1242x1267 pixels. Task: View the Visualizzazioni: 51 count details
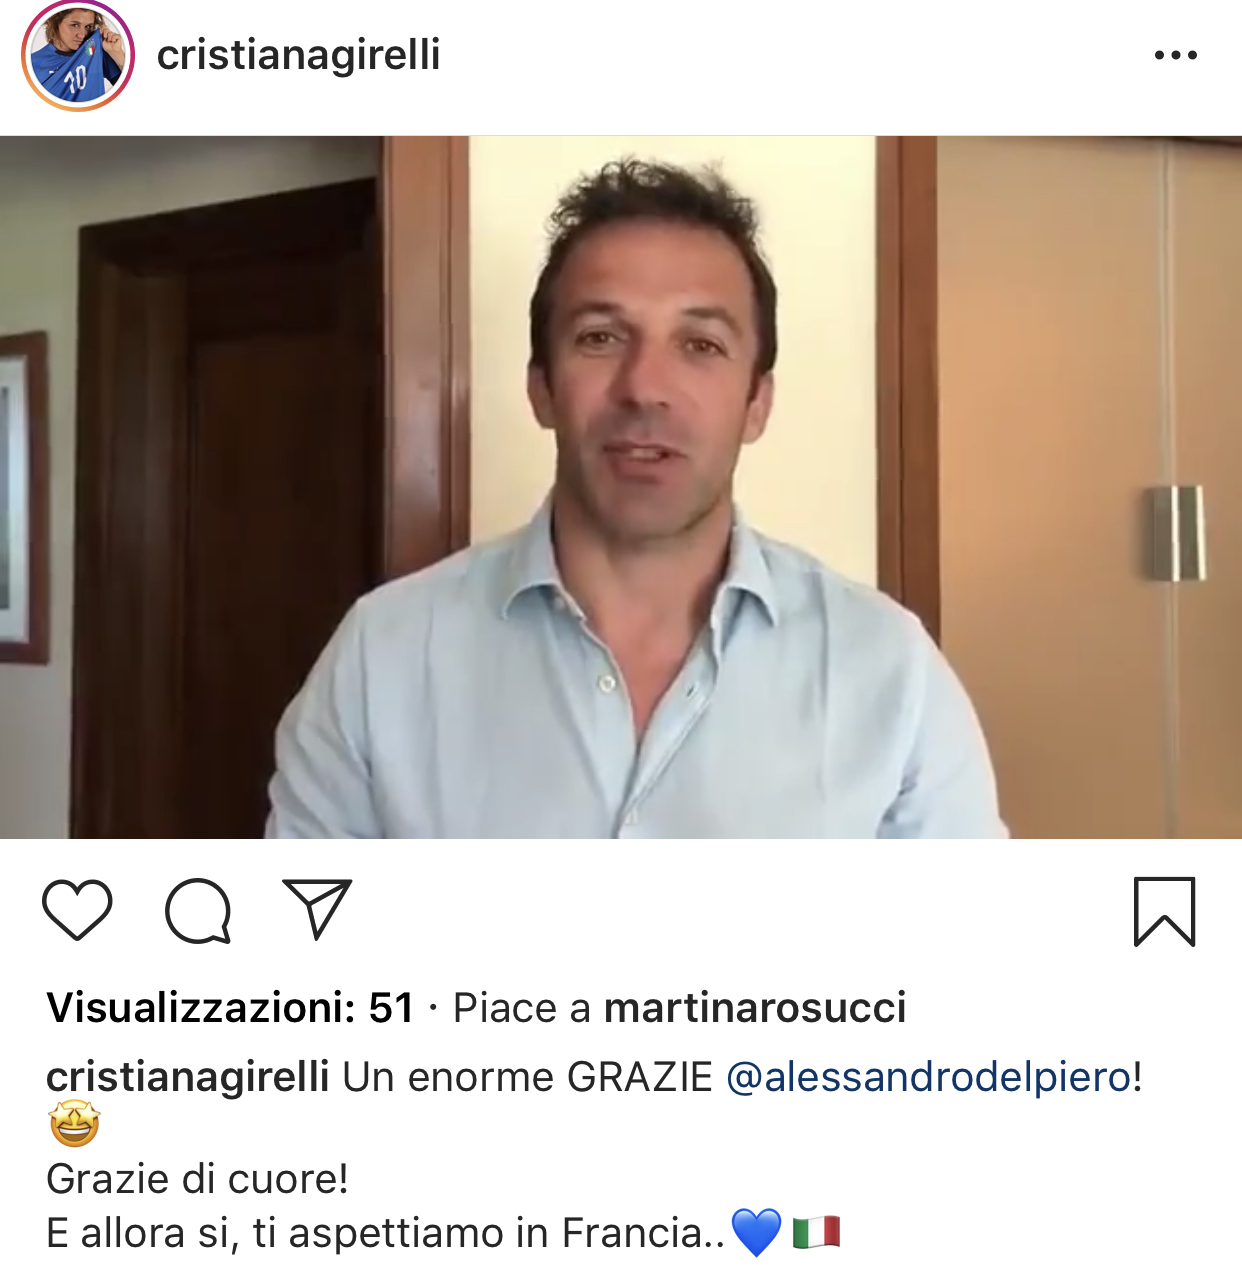230,1008
